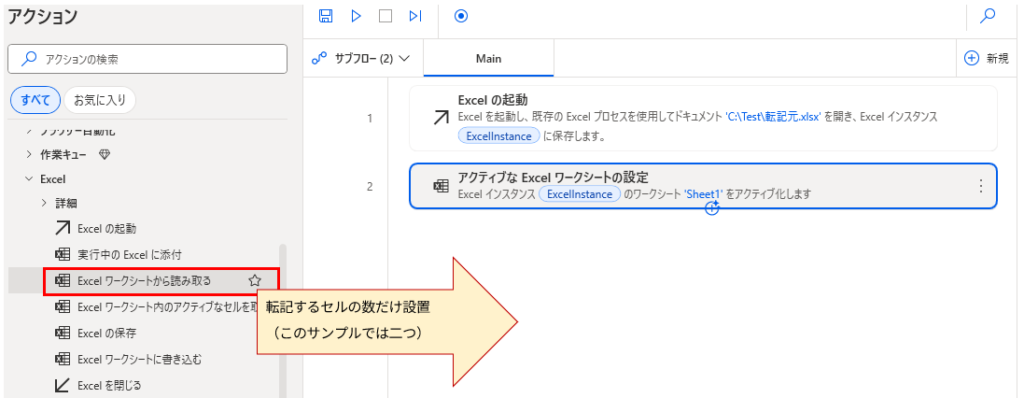Collapse the Excel action group
The width and height of the screenshot is (1024, 398).
tap(29, 178)
